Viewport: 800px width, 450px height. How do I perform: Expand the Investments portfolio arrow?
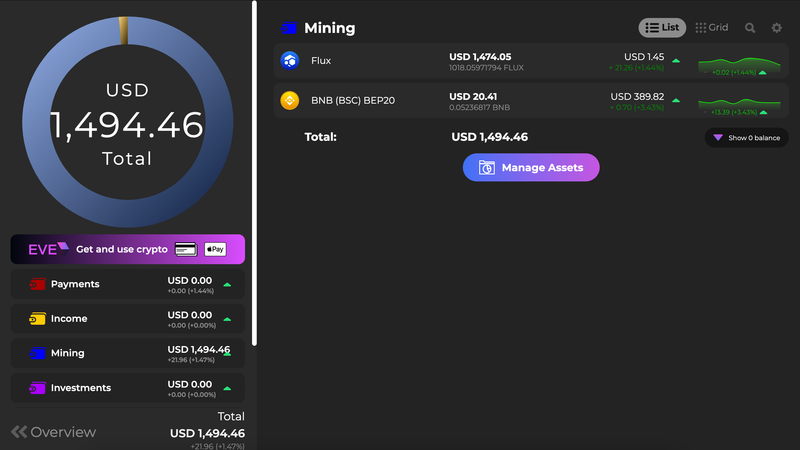227,389
